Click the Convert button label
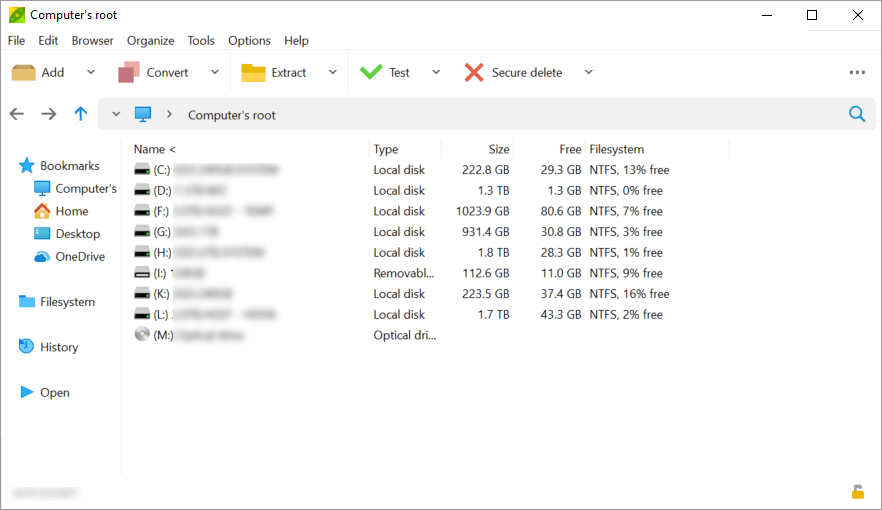The image size is (882, 510). click(x=167, y=73)
